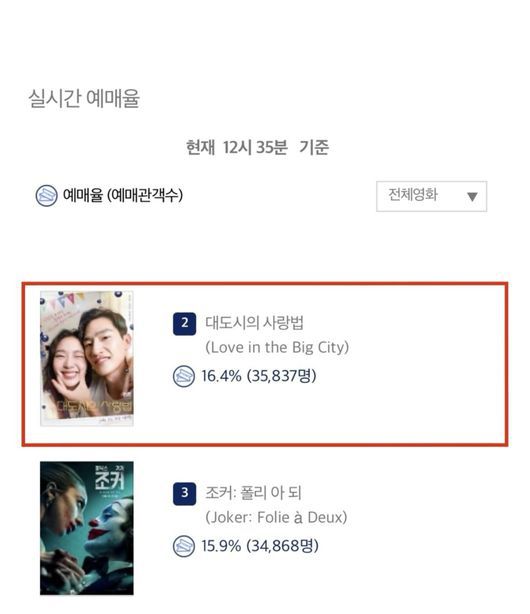Viewport: 530px width, 614px height.
Task: Expand the dropdown arrow of 전체영화
Action: pos(472,197)
